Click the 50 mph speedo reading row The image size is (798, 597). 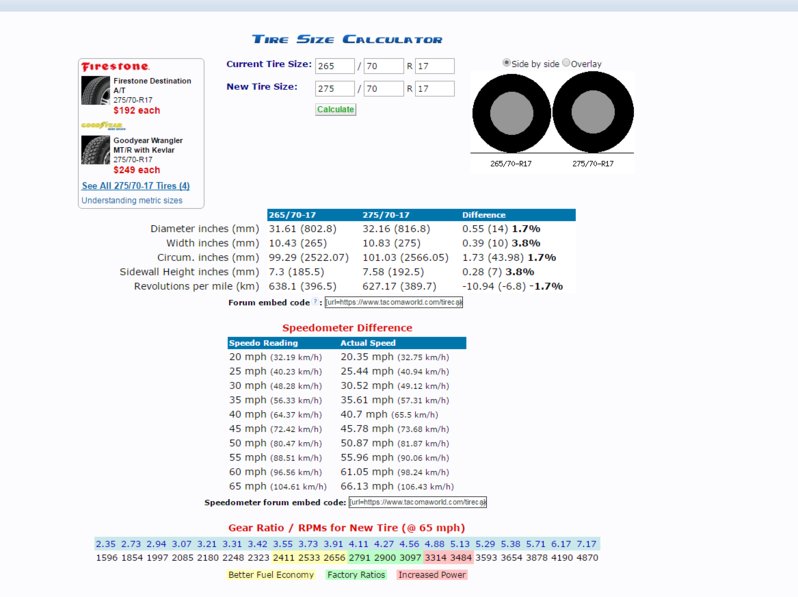click(x=275, y=443)
